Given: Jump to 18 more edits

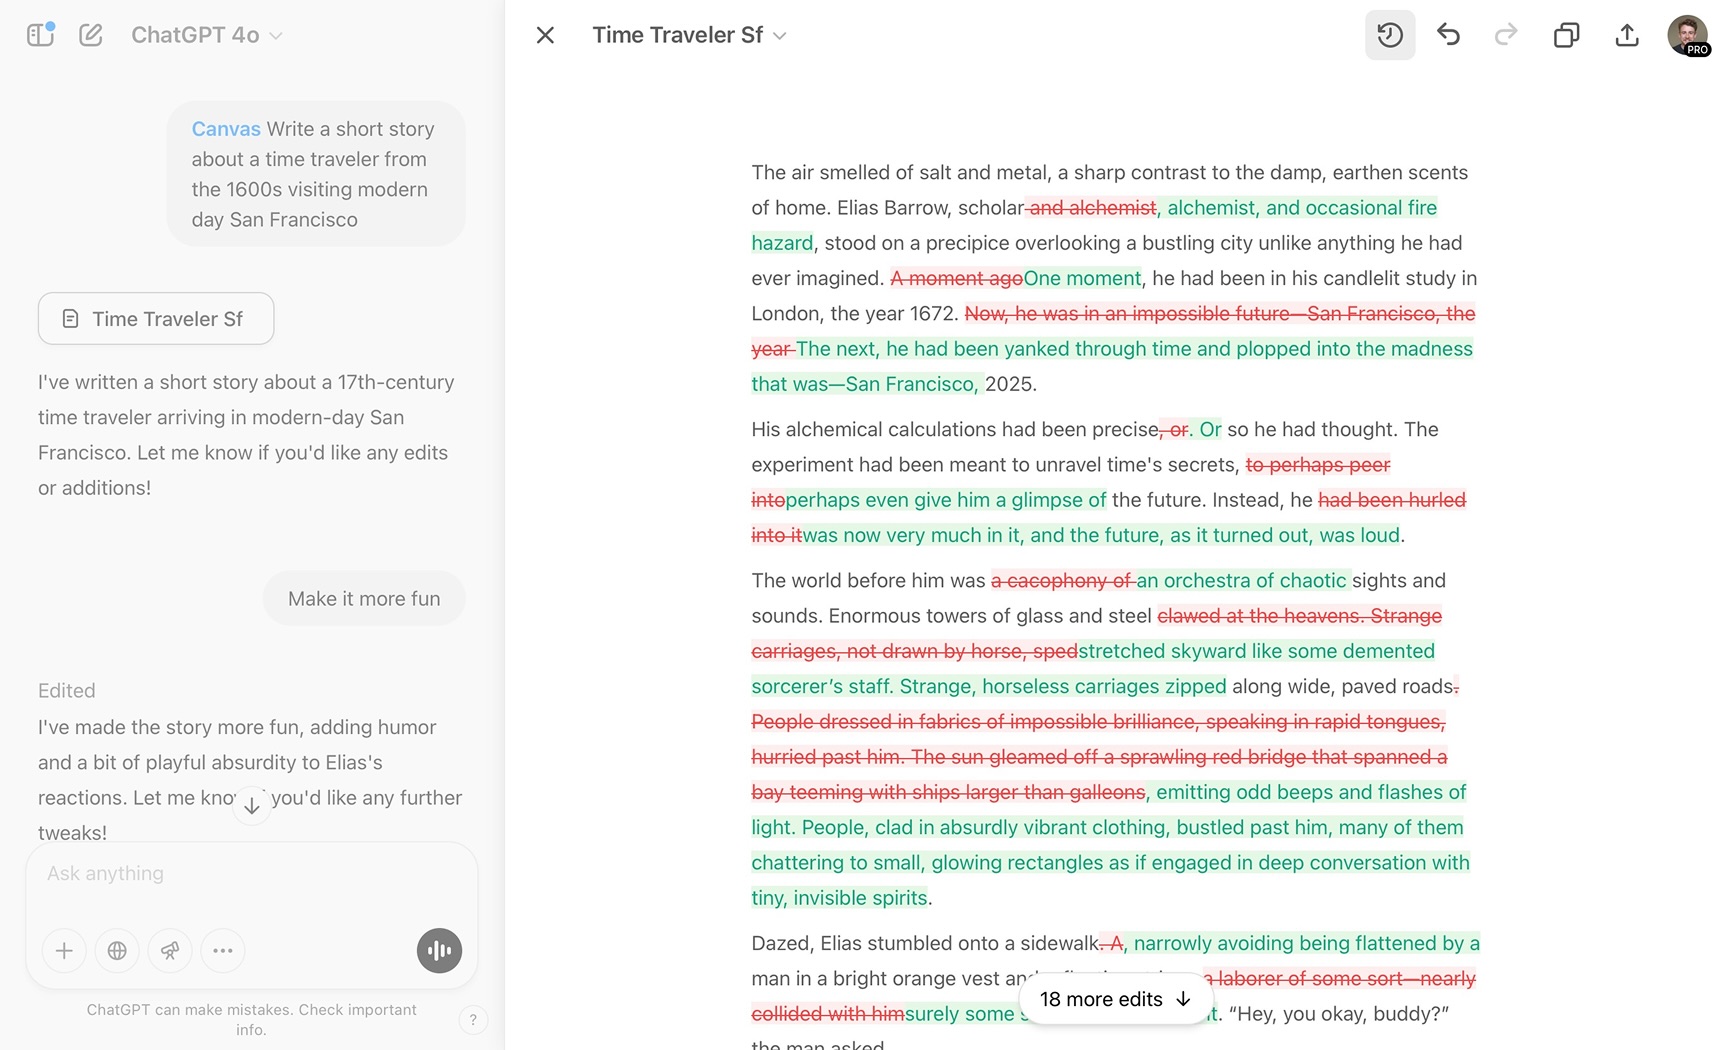Looking at the screenshot, I should click(1115, 999).
